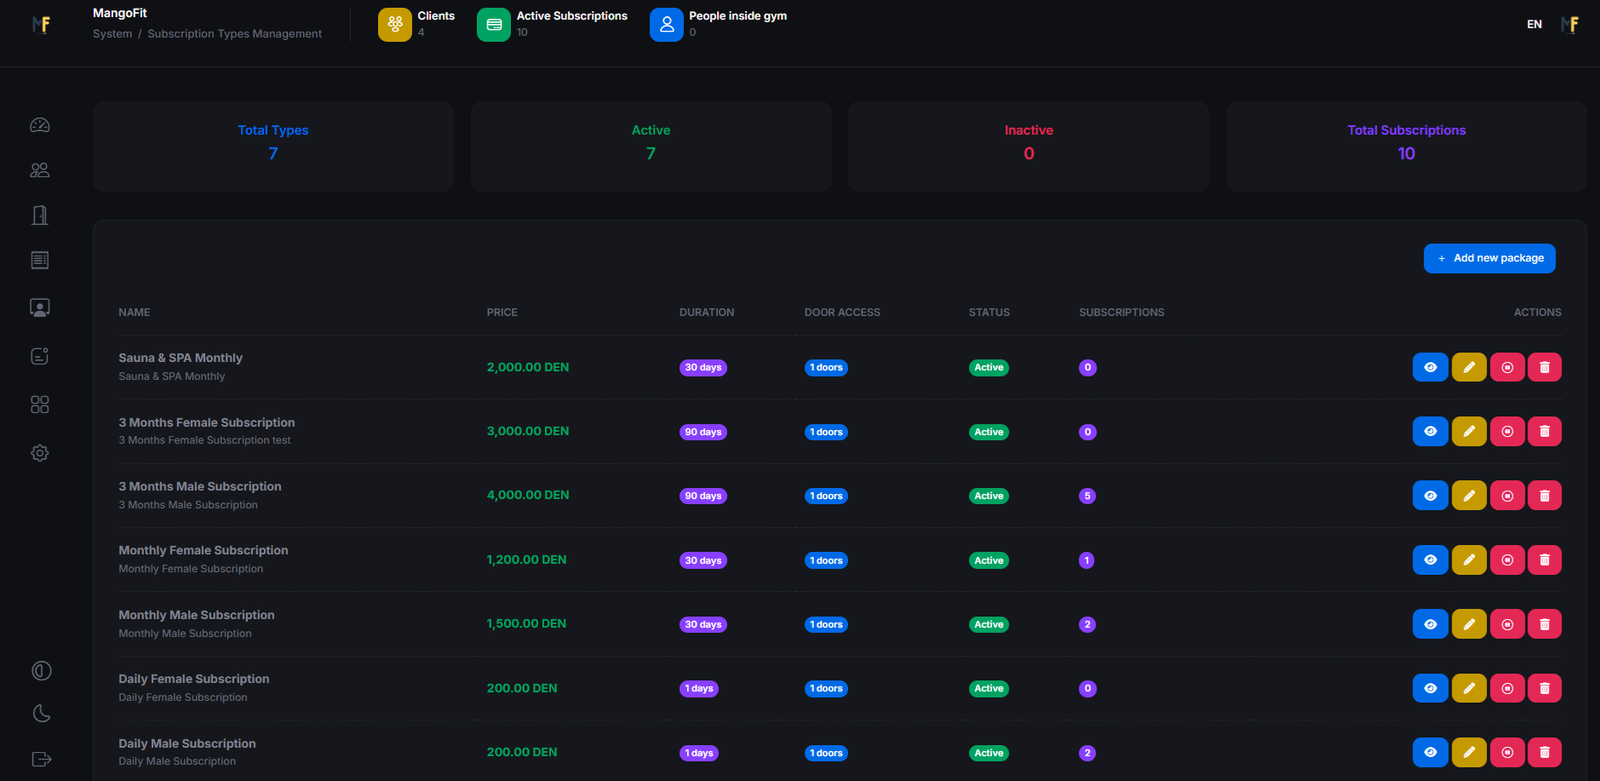Viewport: 1600px width, 781px height.
Task: Click the 1 doors badge for Daily Female
Action: (x=826, y=689)
